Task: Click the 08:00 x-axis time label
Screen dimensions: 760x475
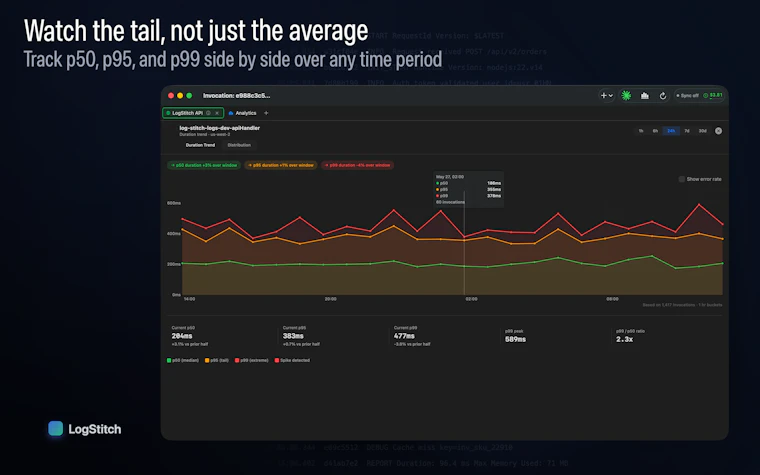Action: tap(612, 299)
